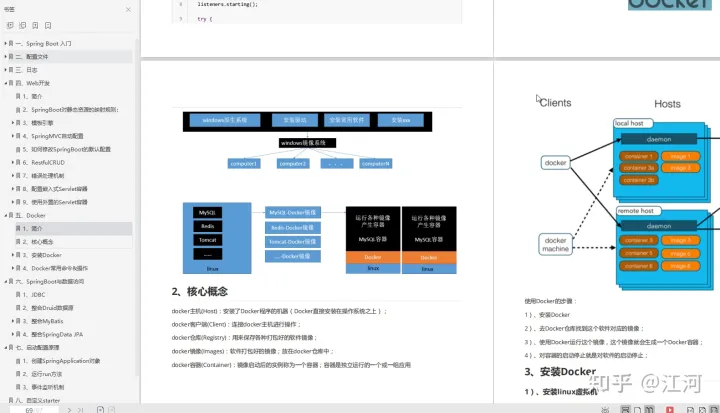Click the page number field showing 69

[x=34, y=410]
